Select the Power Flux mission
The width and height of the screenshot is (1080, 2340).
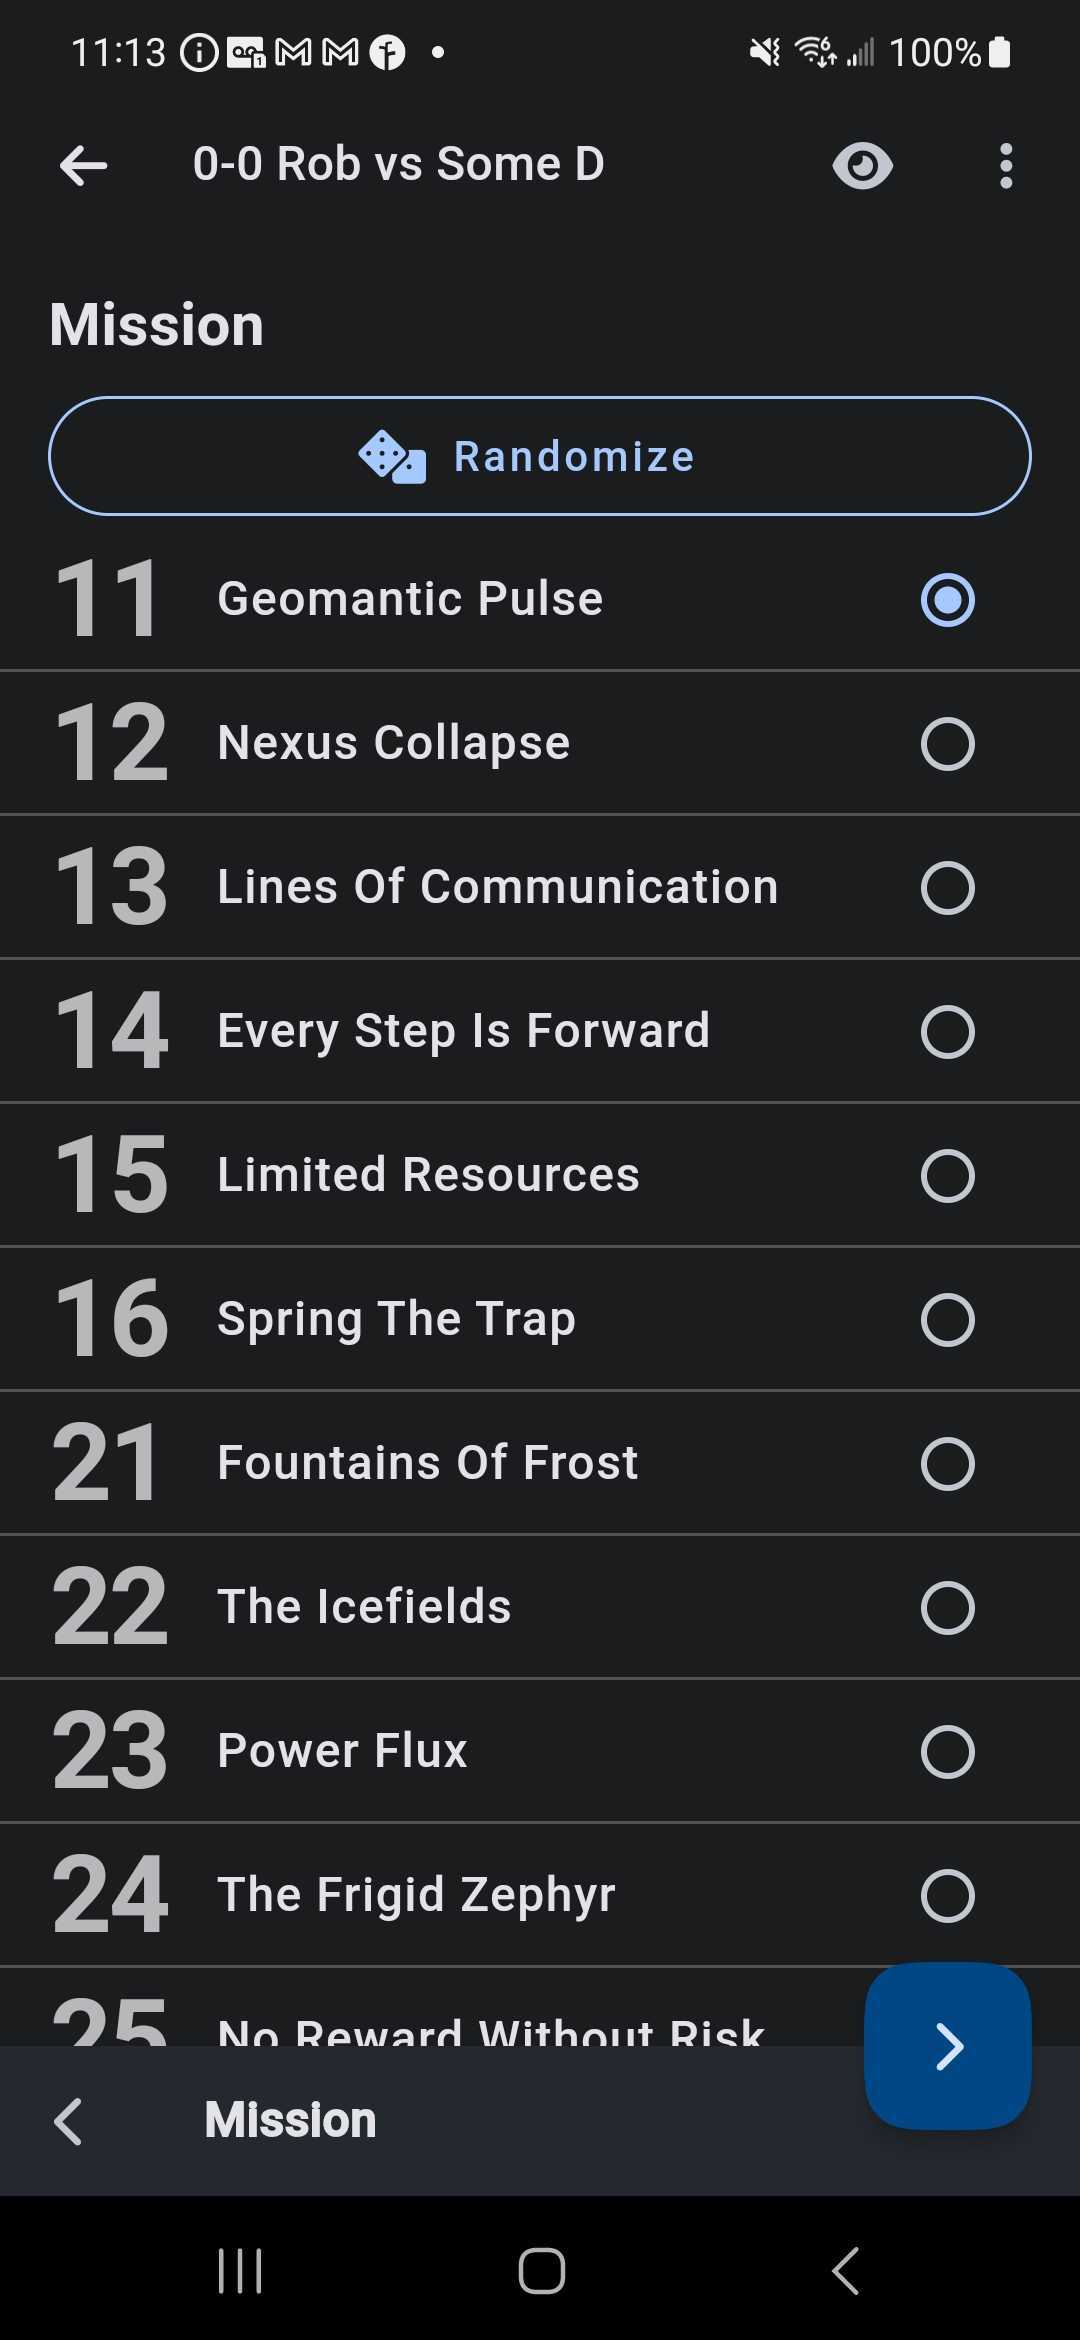pos(947,1752)
